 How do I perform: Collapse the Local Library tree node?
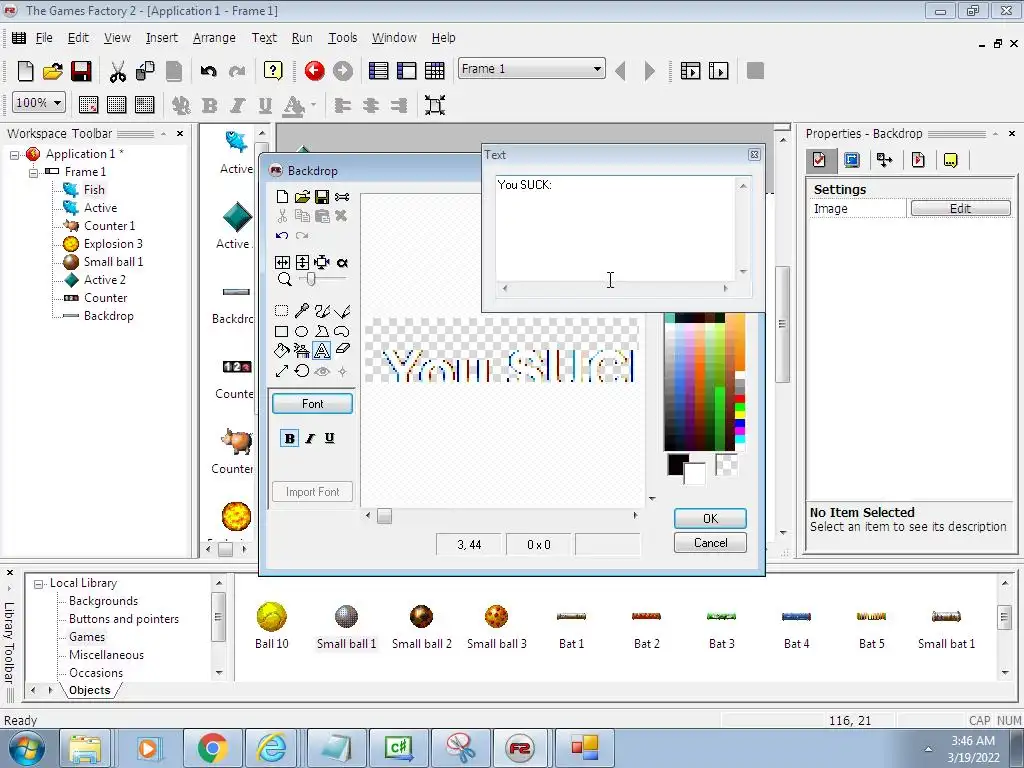(39, 584)
